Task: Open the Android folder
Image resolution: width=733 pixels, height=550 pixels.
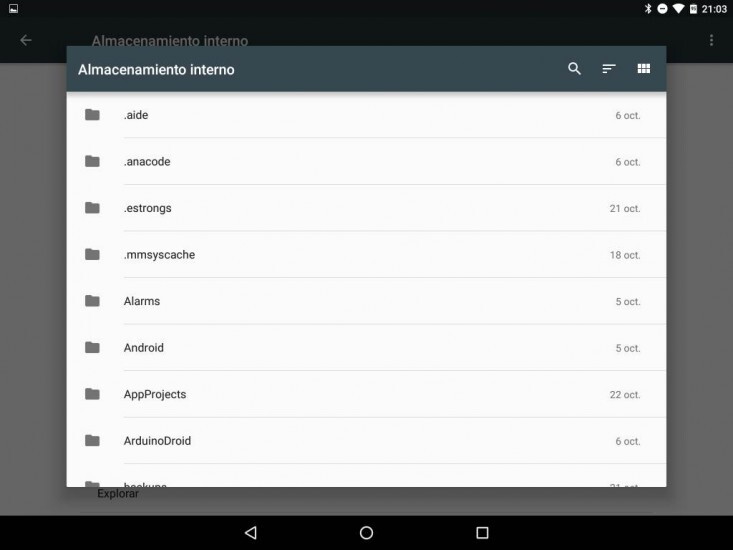Action: (366, 348)
